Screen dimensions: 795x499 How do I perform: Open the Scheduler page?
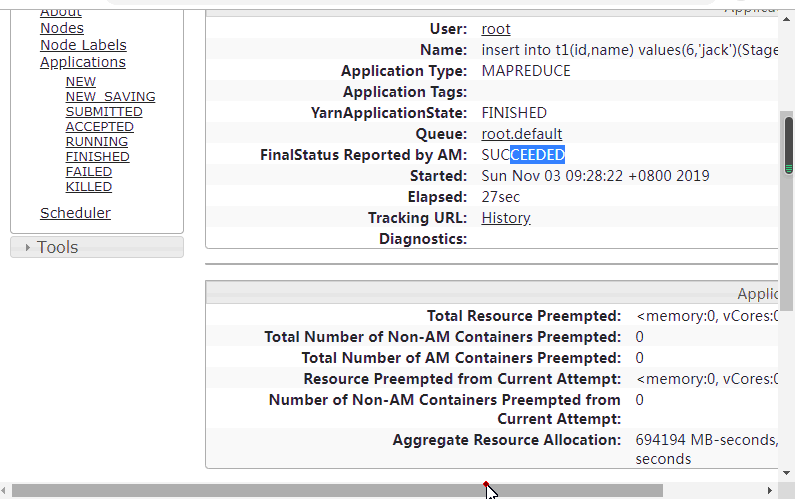click(x=75, y=213)
